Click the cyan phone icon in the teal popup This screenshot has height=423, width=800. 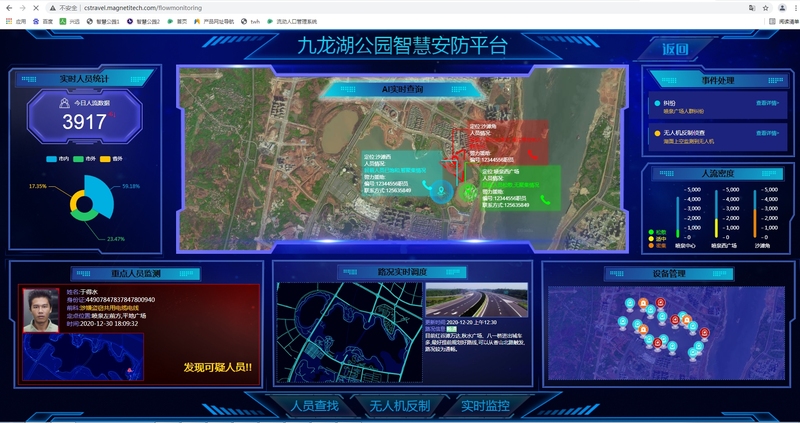[427, 185]
